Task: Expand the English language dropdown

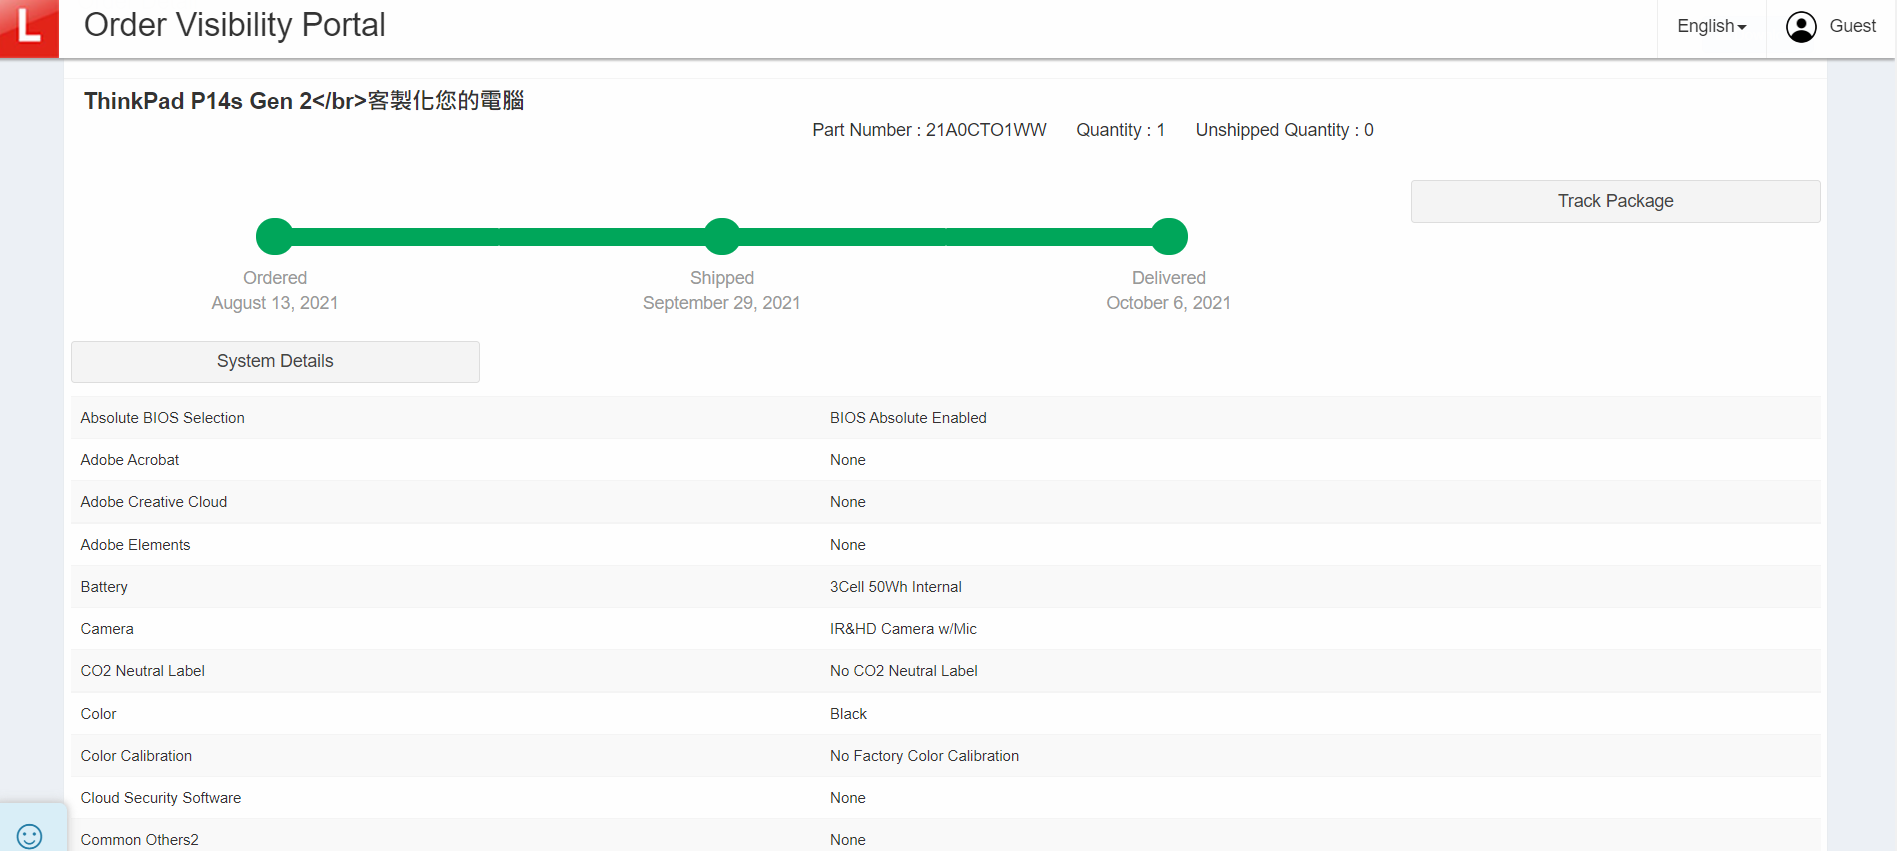Action: click(x=1711, y=27)
